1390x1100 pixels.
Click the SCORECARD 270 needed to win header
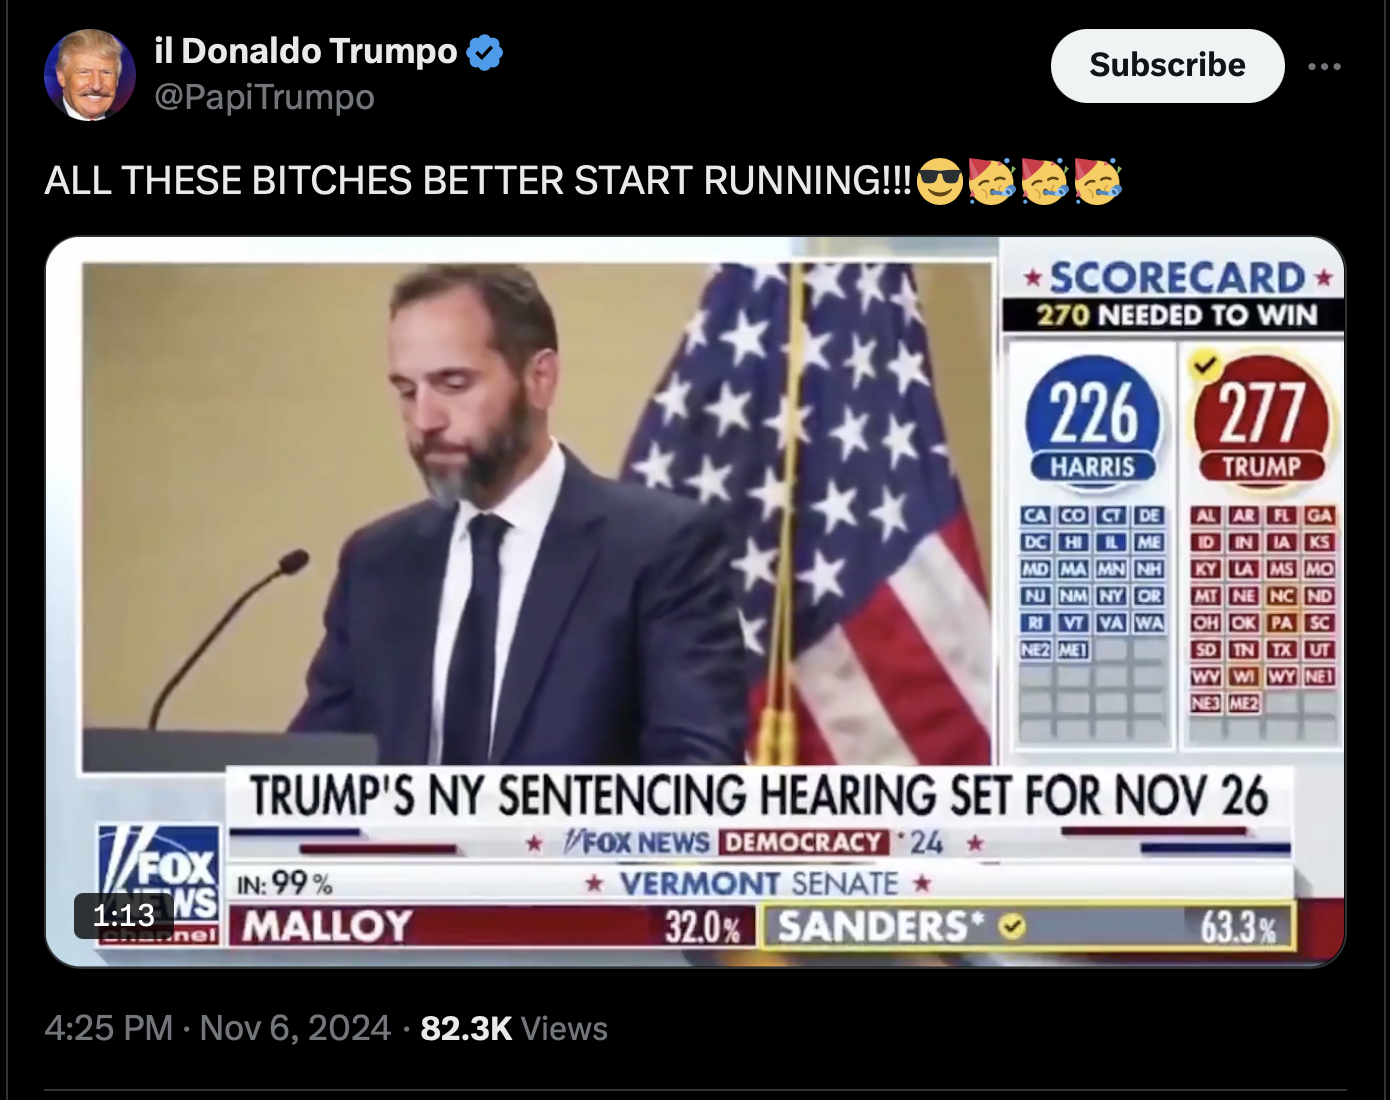click(x=1174, y=295)
